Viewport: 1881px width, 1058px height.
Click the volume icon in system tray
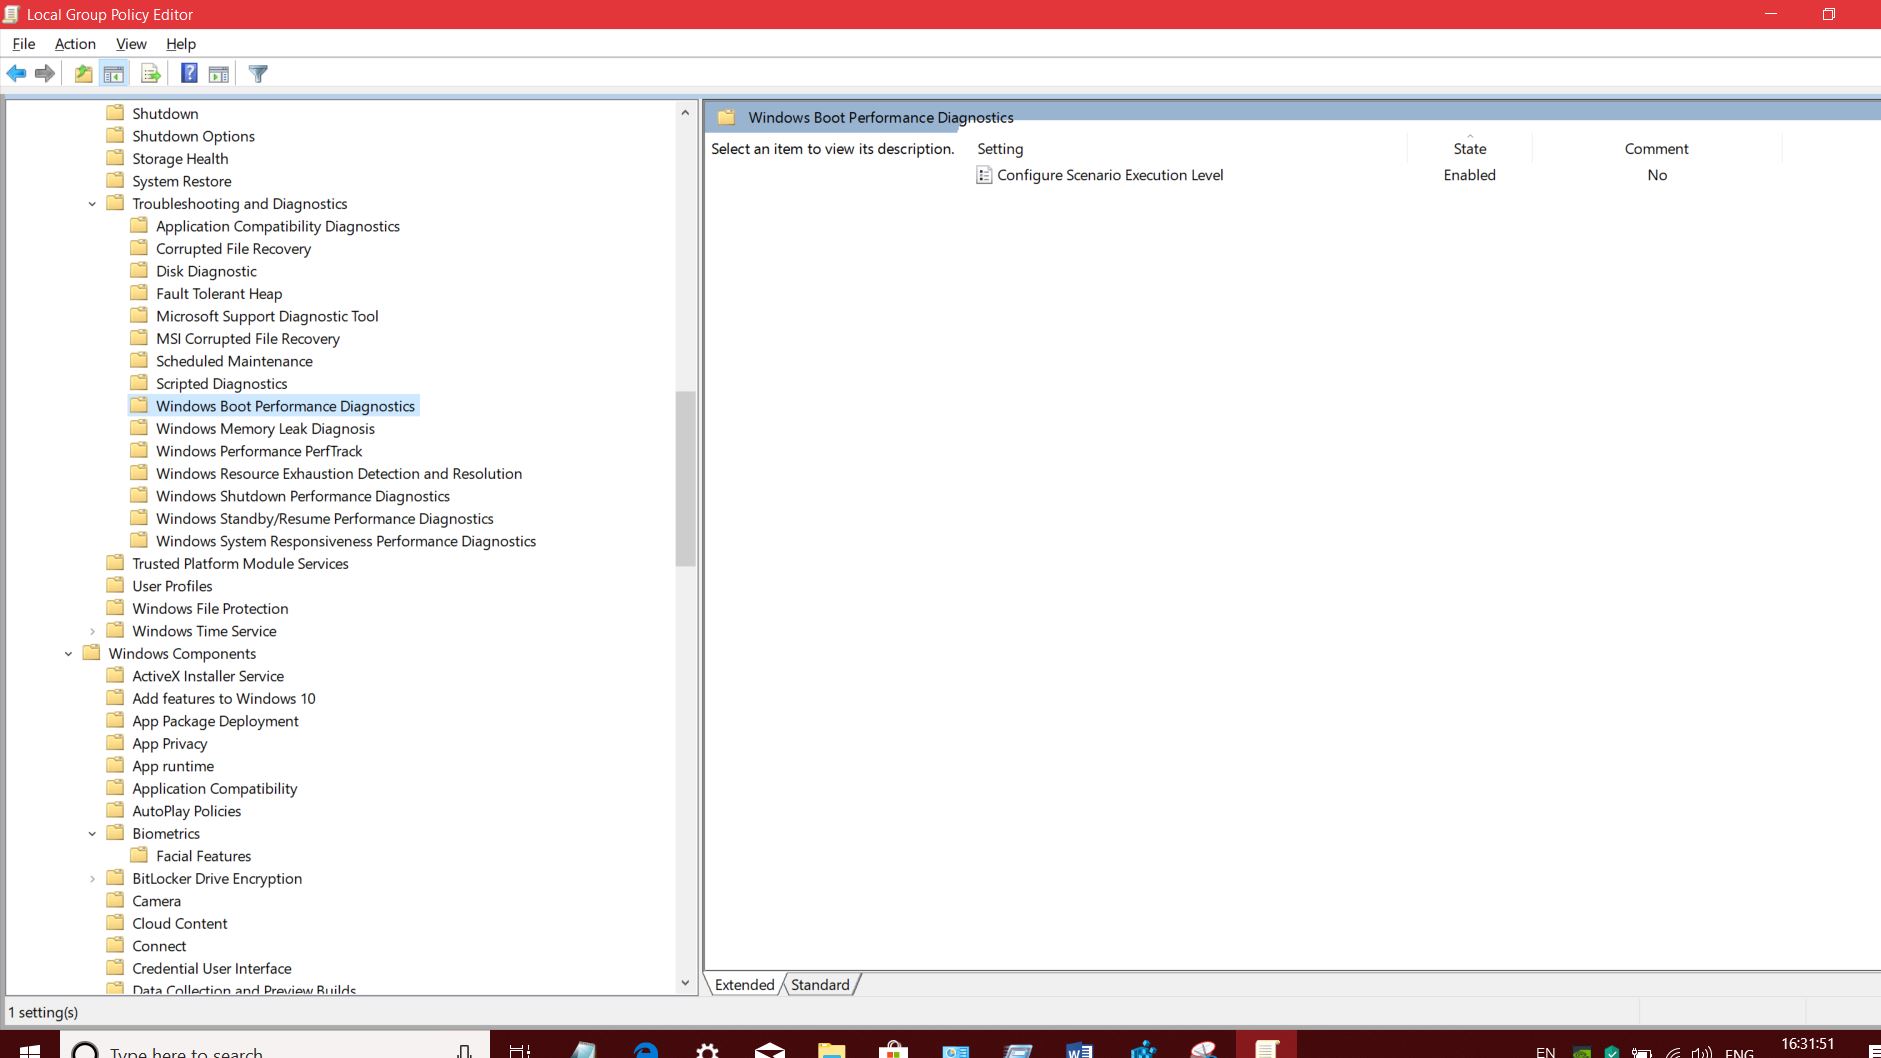(1701, 1052)
